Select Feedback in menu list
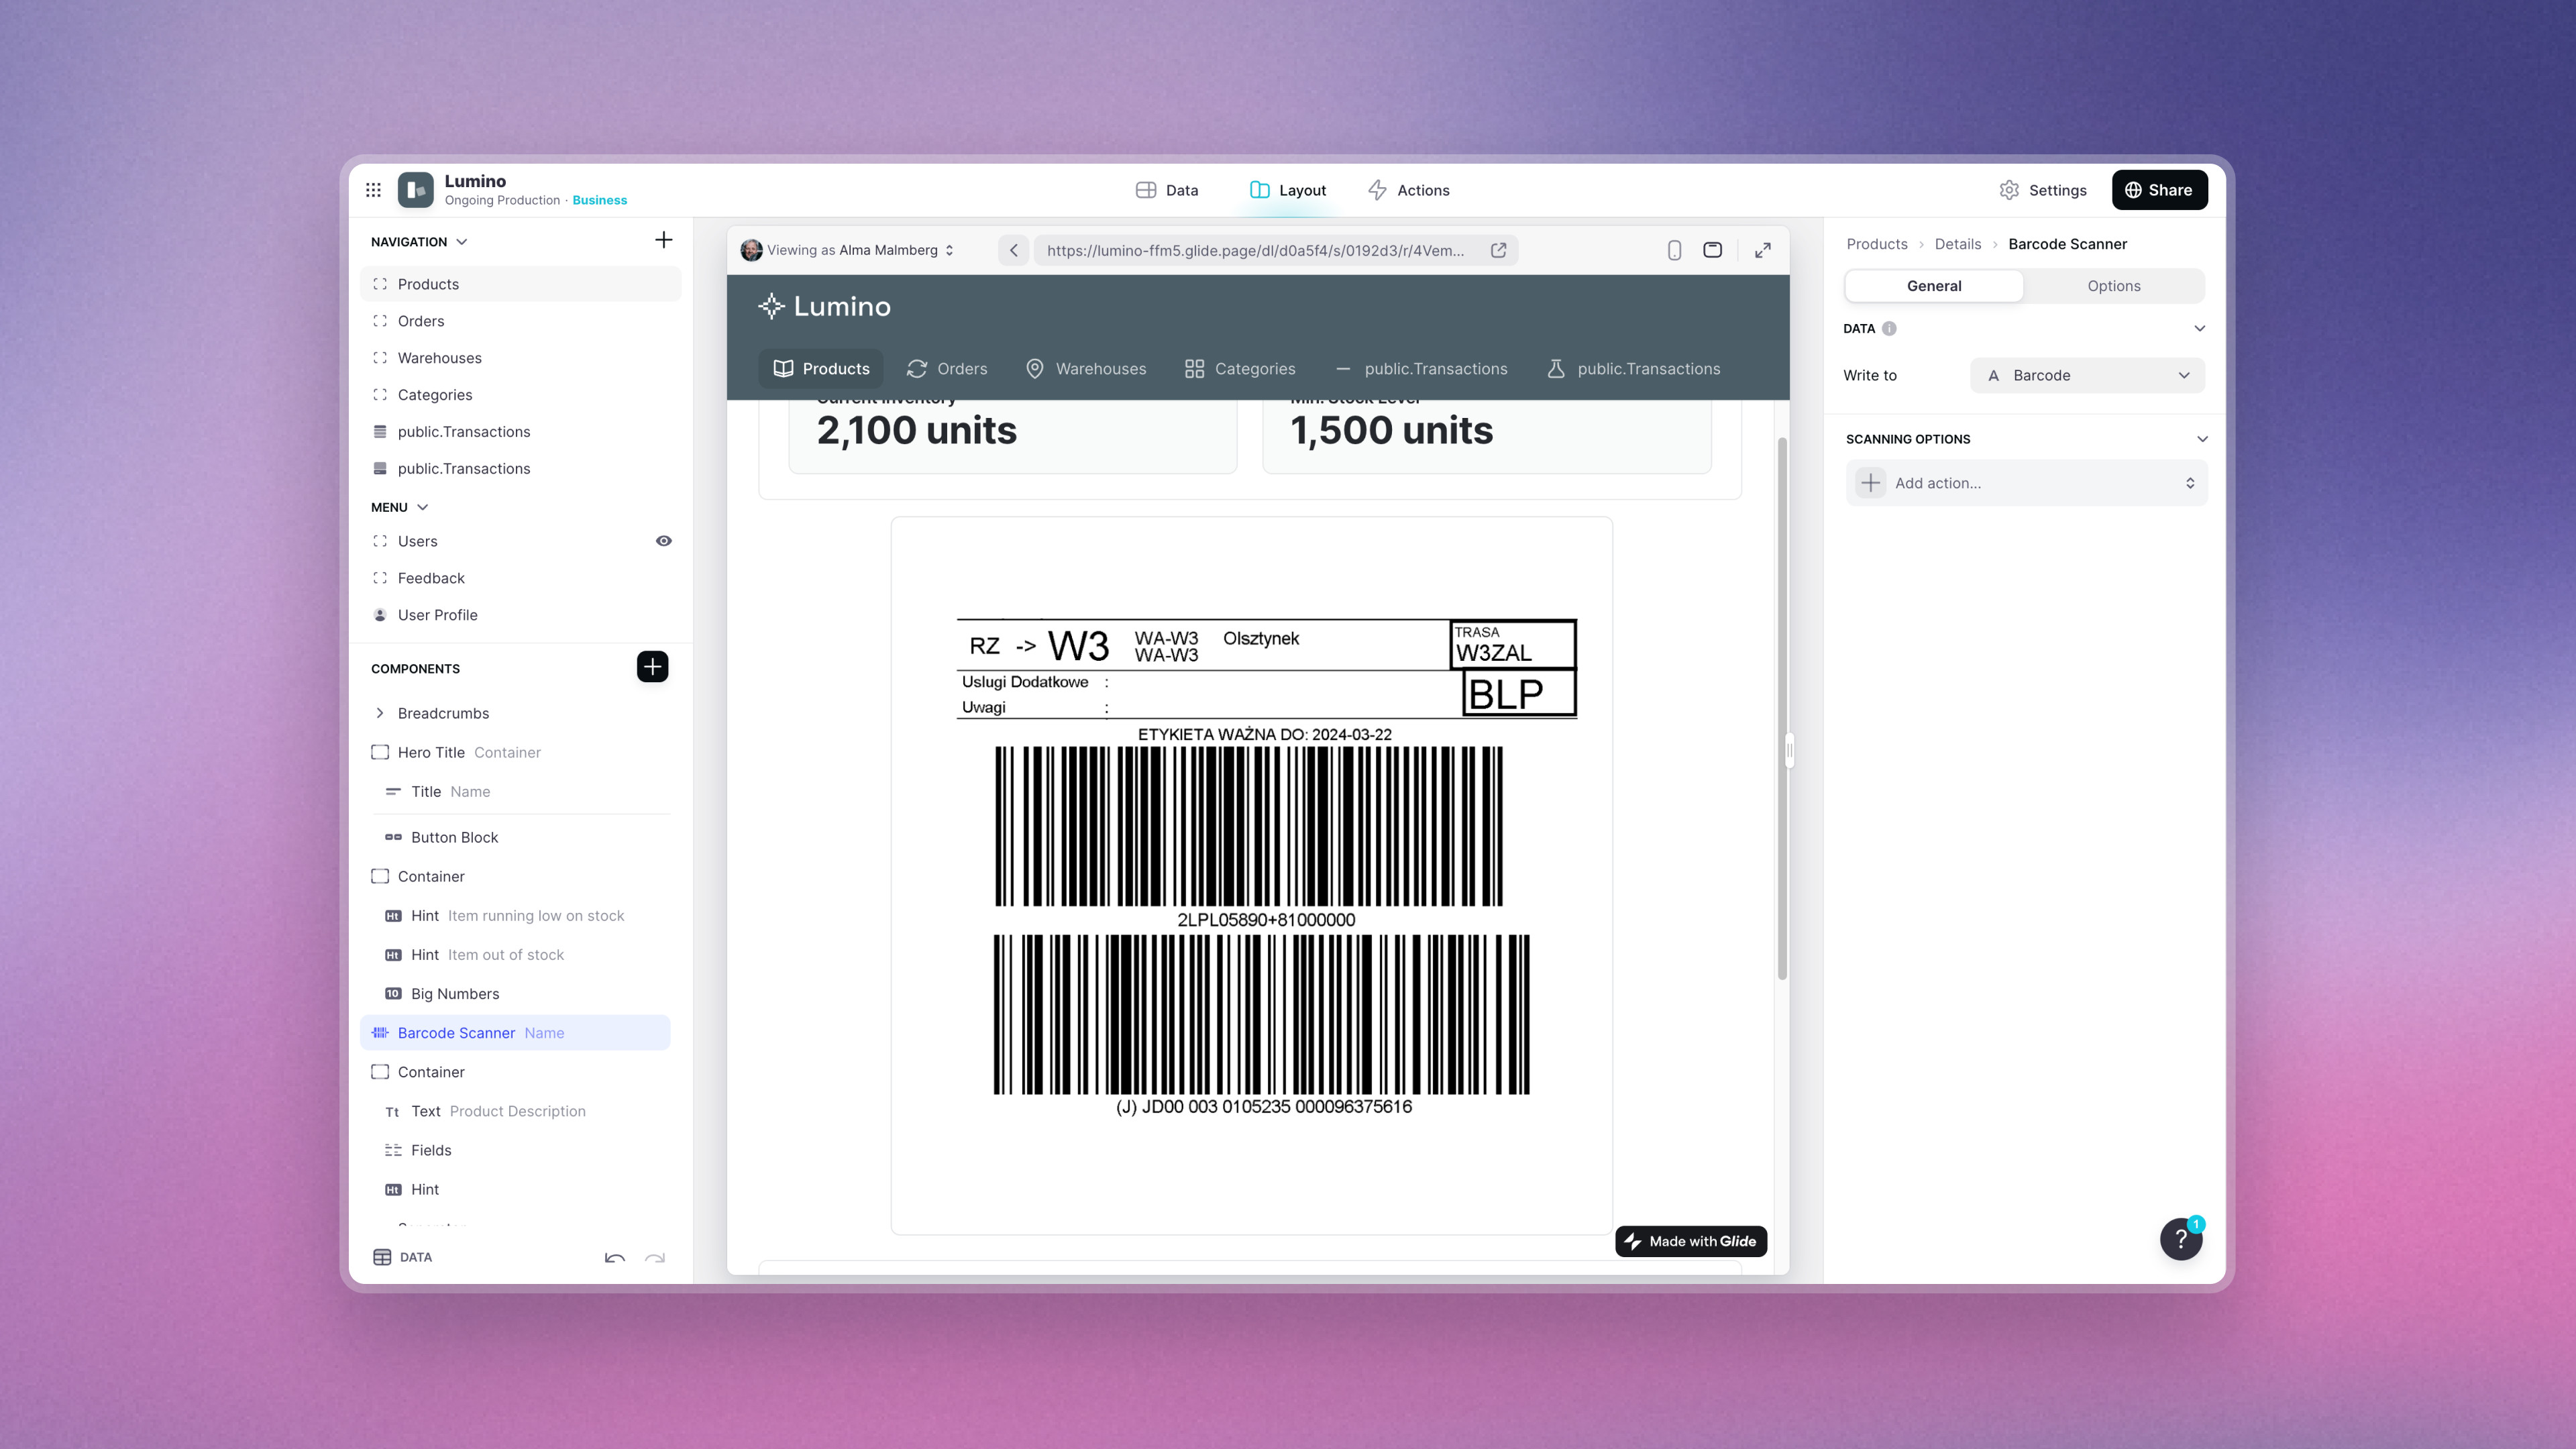Viewport: 2576px width, 1449px height. coord(520,578)
